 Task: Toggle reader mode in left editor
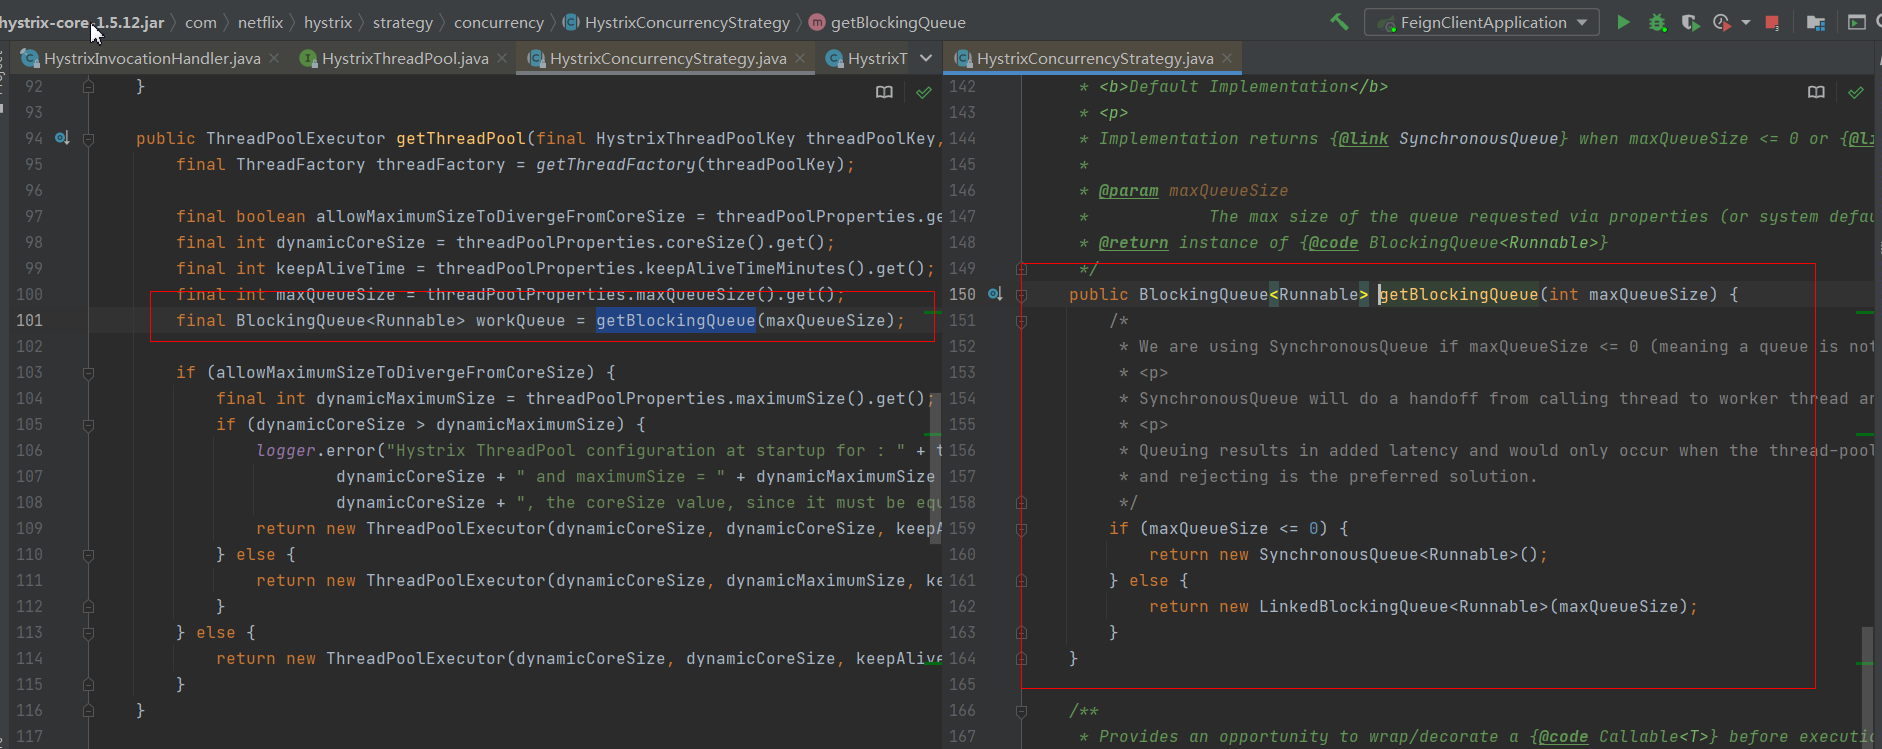tap(884, 92)
